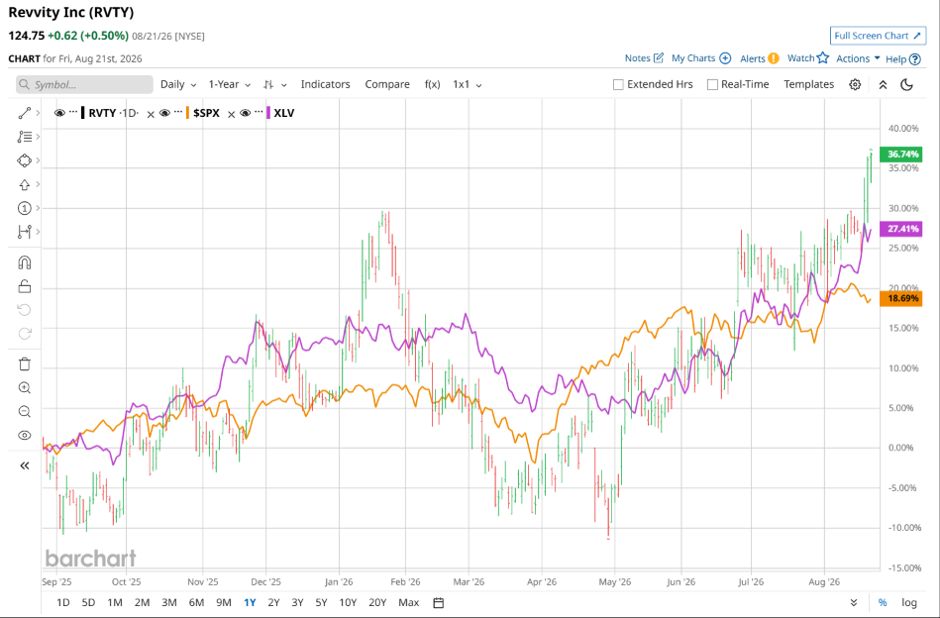
Task: Remove the RVTY series
Action: pyautogui.click(x=150, y=114)
